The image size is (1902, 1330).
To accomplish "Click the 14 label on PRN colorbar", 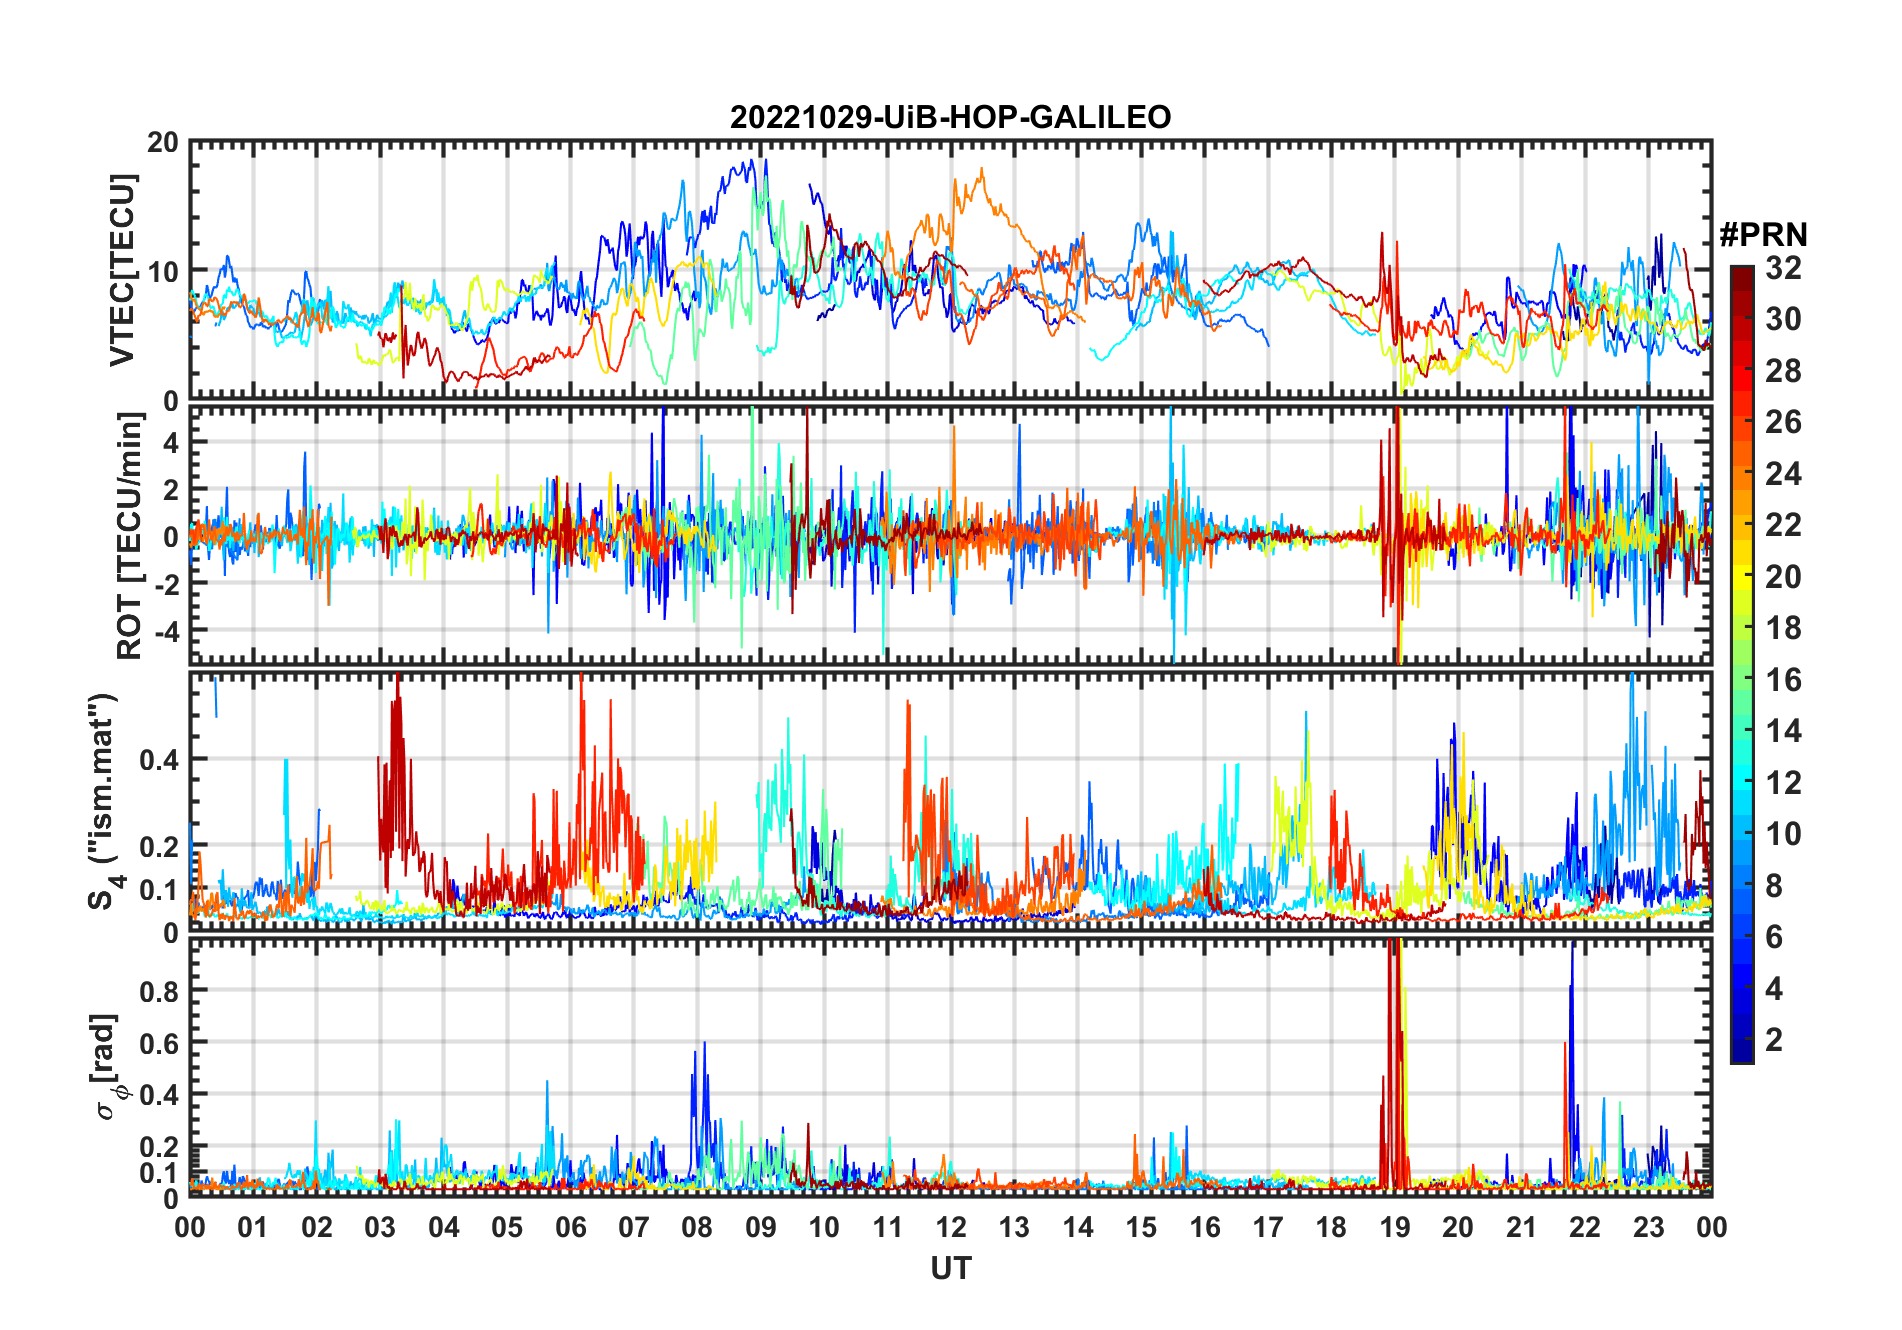I will tap(1783, 731).
